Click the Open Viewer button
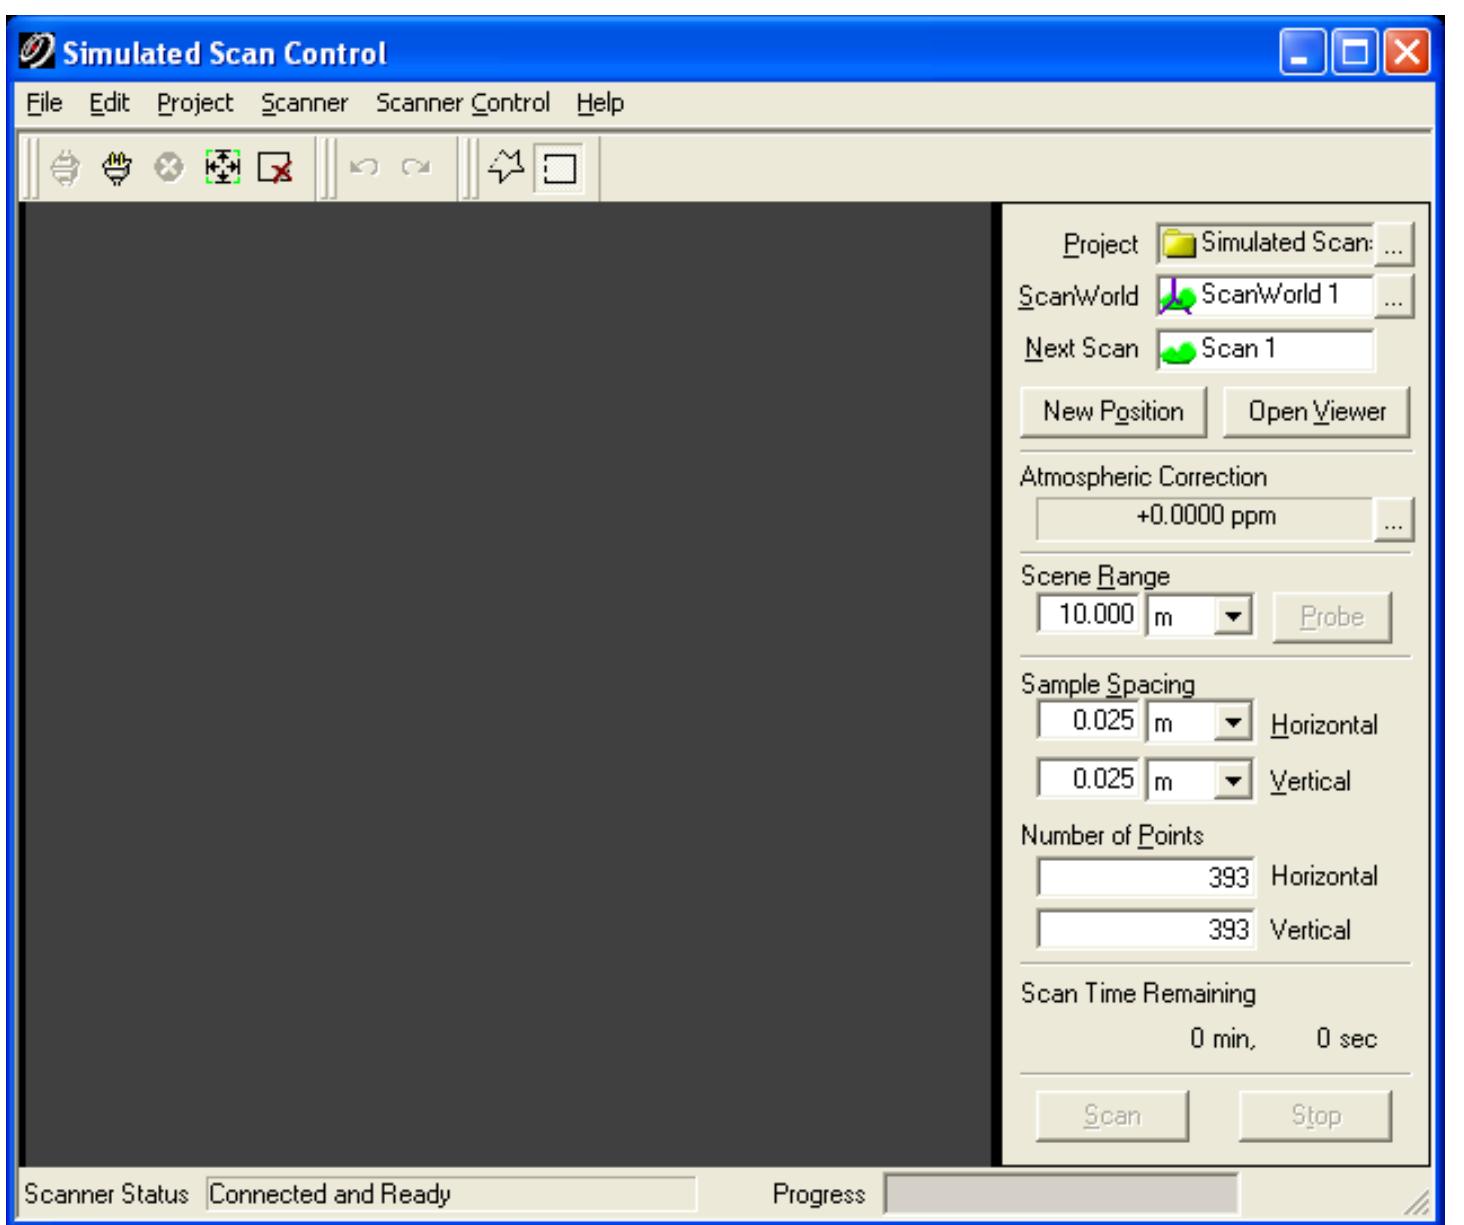This screenshot has width=1464, height=1225. (x=1316, y=412)
